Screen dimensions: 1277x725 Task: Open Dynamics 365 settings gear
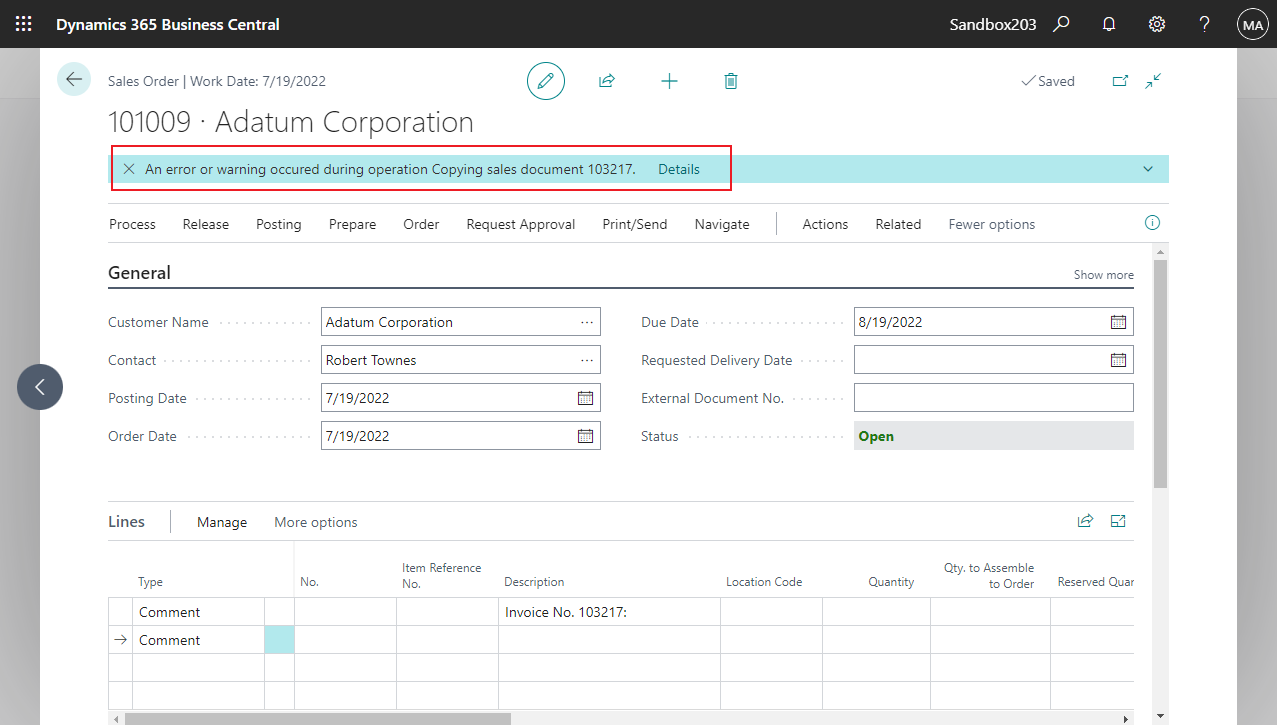[x=1156, y=23]
